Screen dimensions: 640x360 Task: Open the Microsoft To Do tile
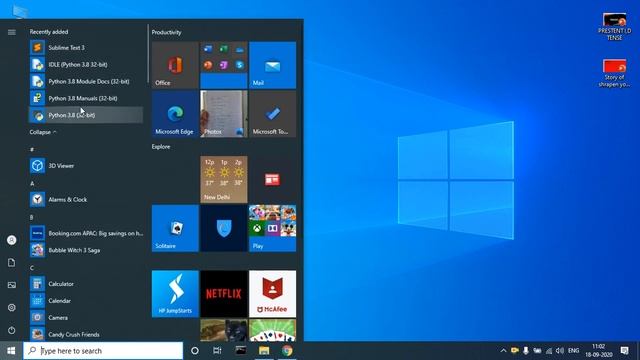tap(273, 114)
